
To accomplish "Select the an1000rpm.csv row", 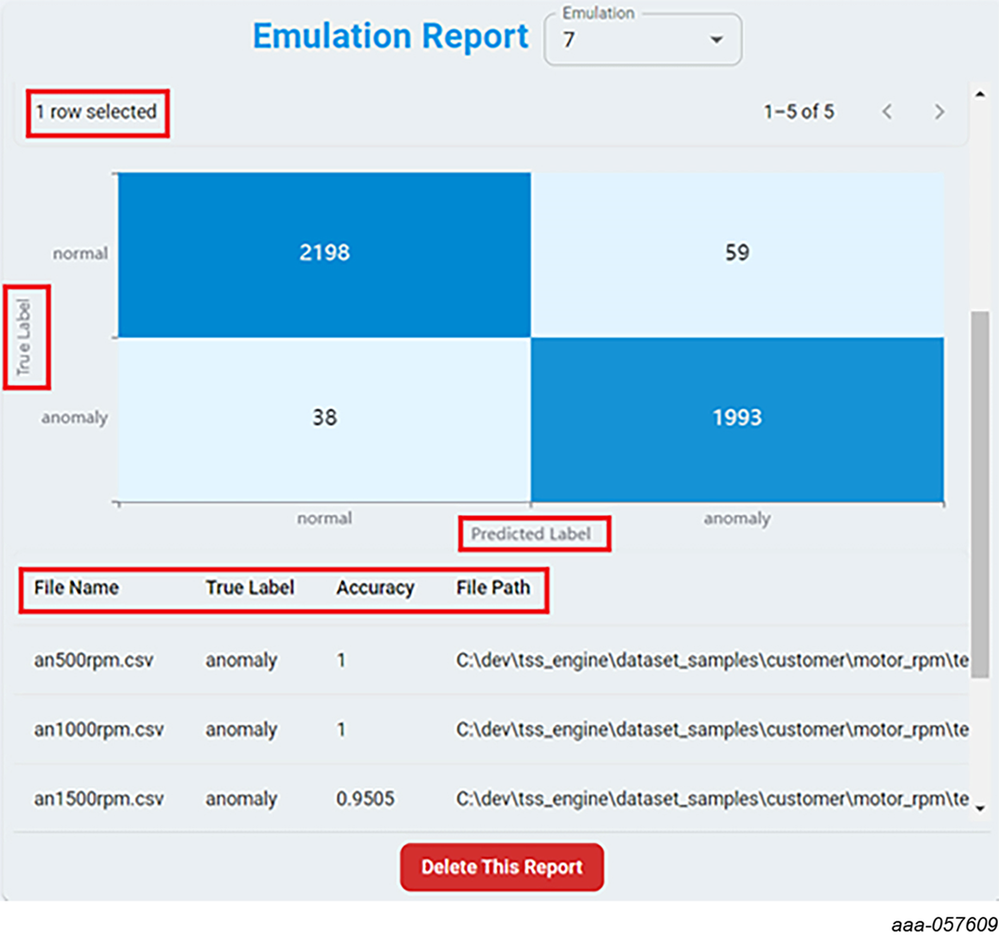I will click(x=491, y=729).
